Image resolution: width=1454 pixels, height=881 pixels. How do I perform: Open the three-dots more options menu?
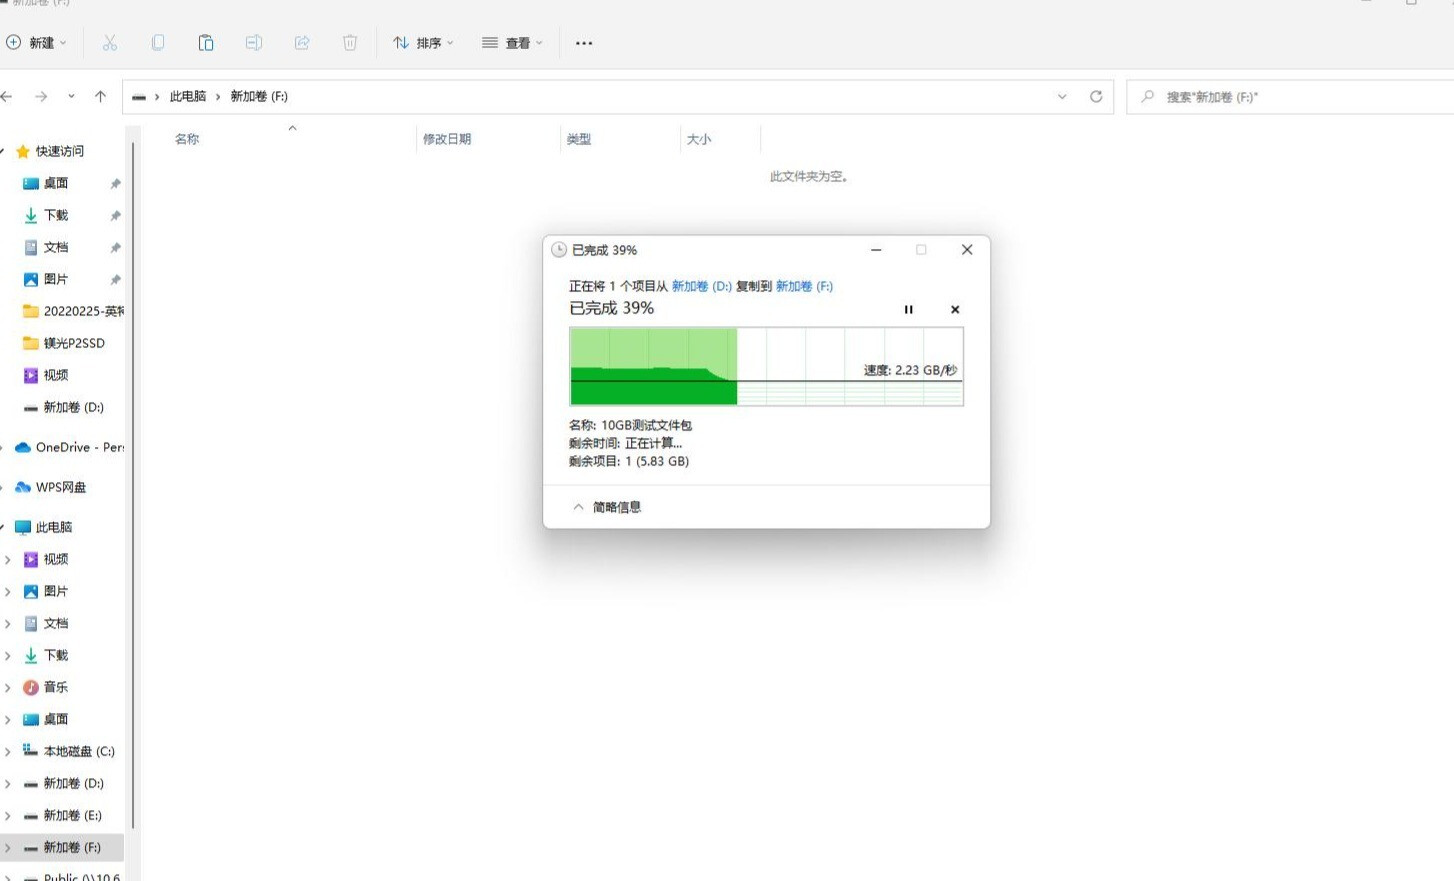pyautogui.click(x=584, y=43)
